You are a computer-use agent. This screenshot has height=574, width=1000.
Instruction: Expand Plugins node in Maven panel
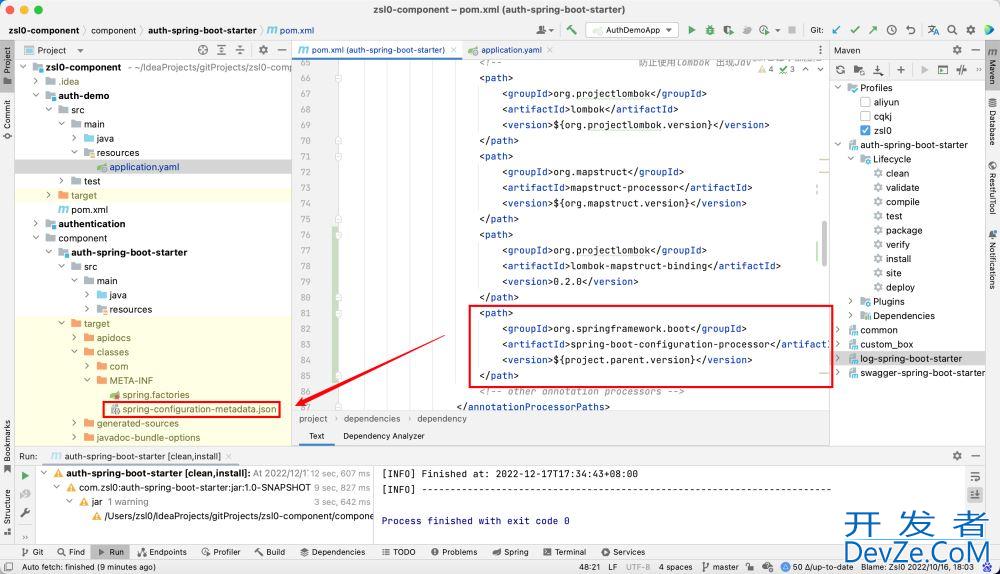click(851, 301)
